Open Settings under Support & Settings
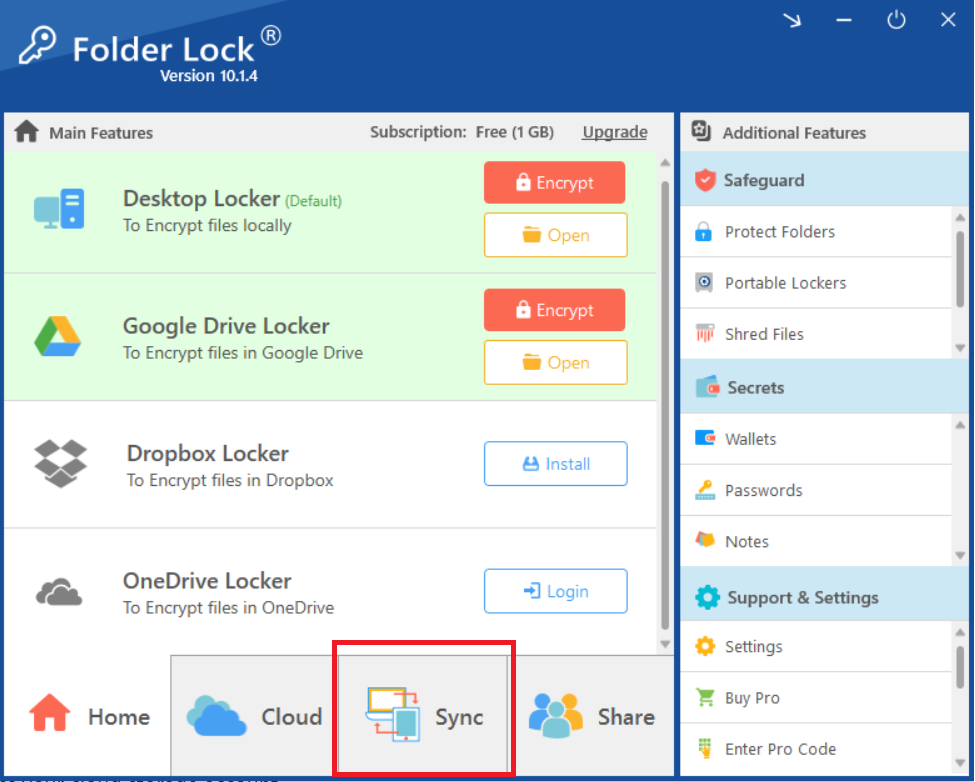The image size is (975, 782). [816, 646]
